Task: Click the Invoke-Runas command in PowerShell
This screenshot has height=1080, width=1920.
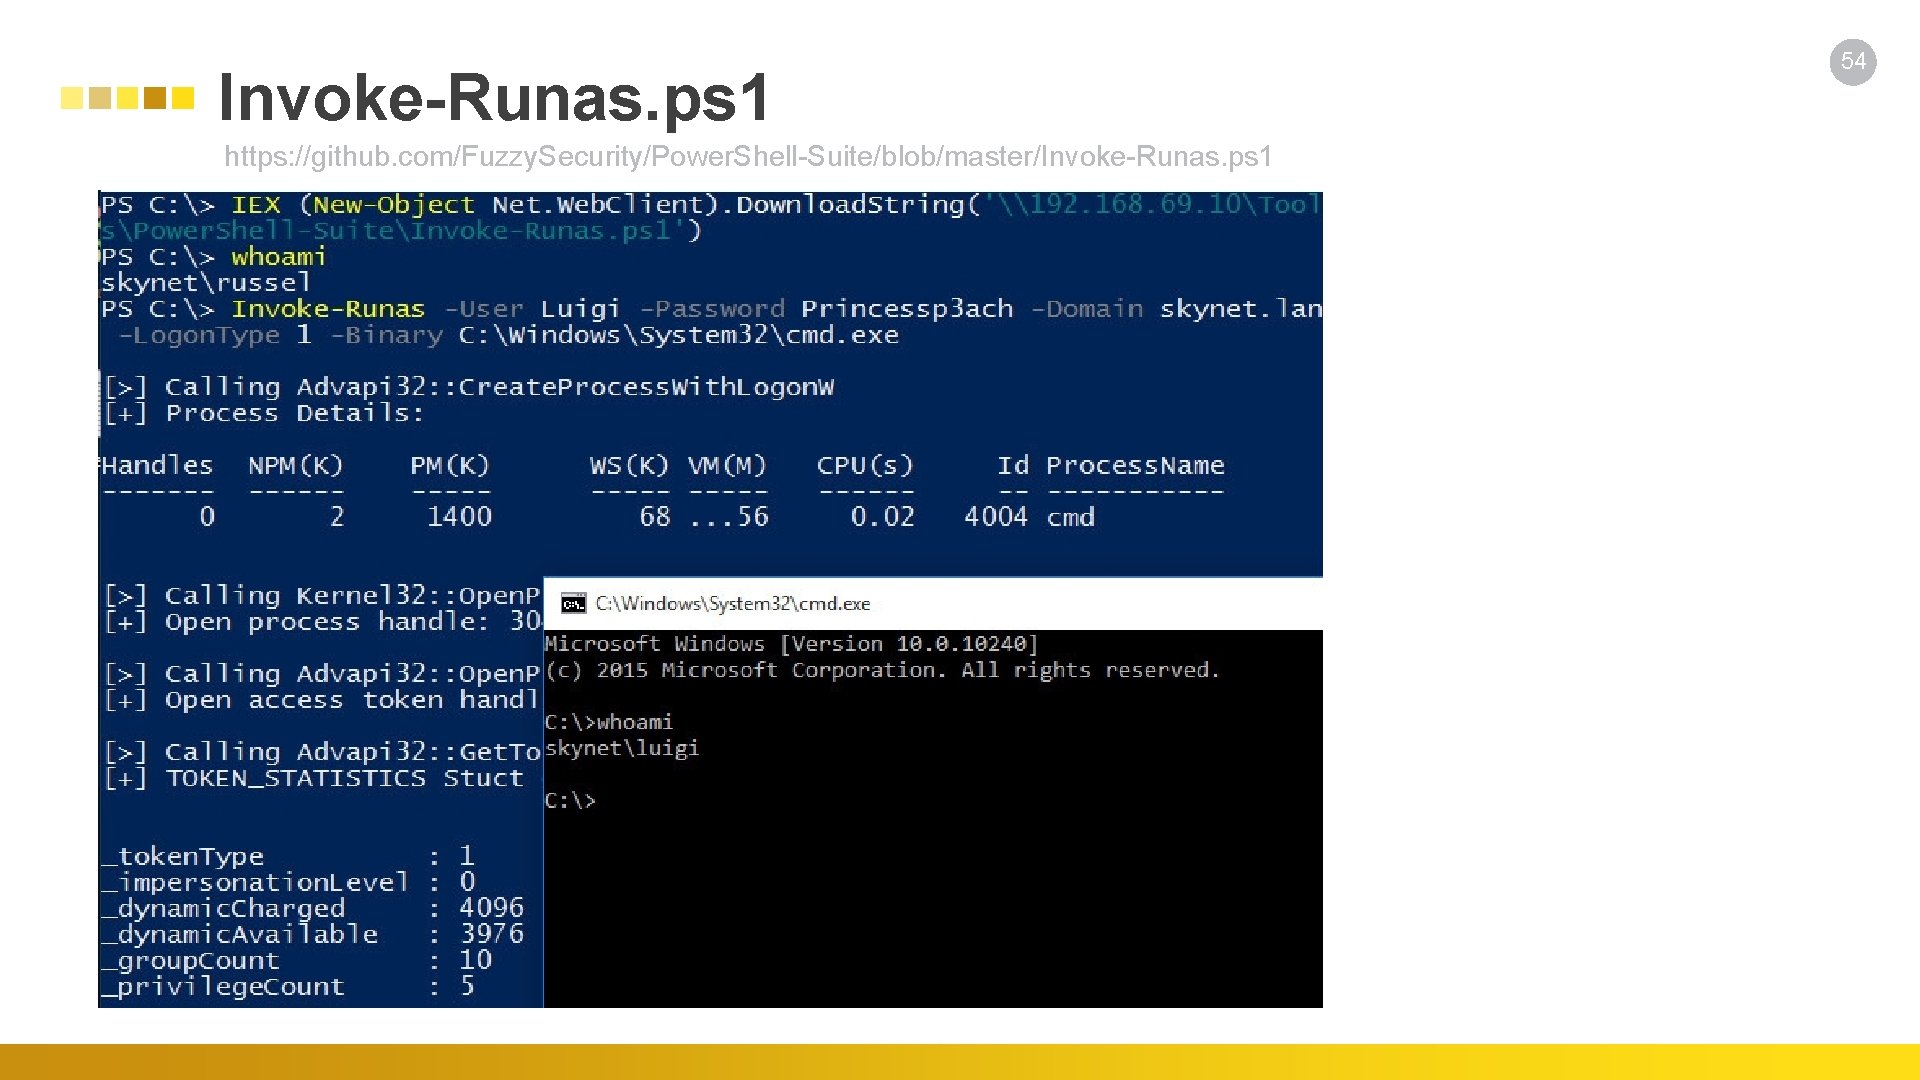Action: point(328,309)
